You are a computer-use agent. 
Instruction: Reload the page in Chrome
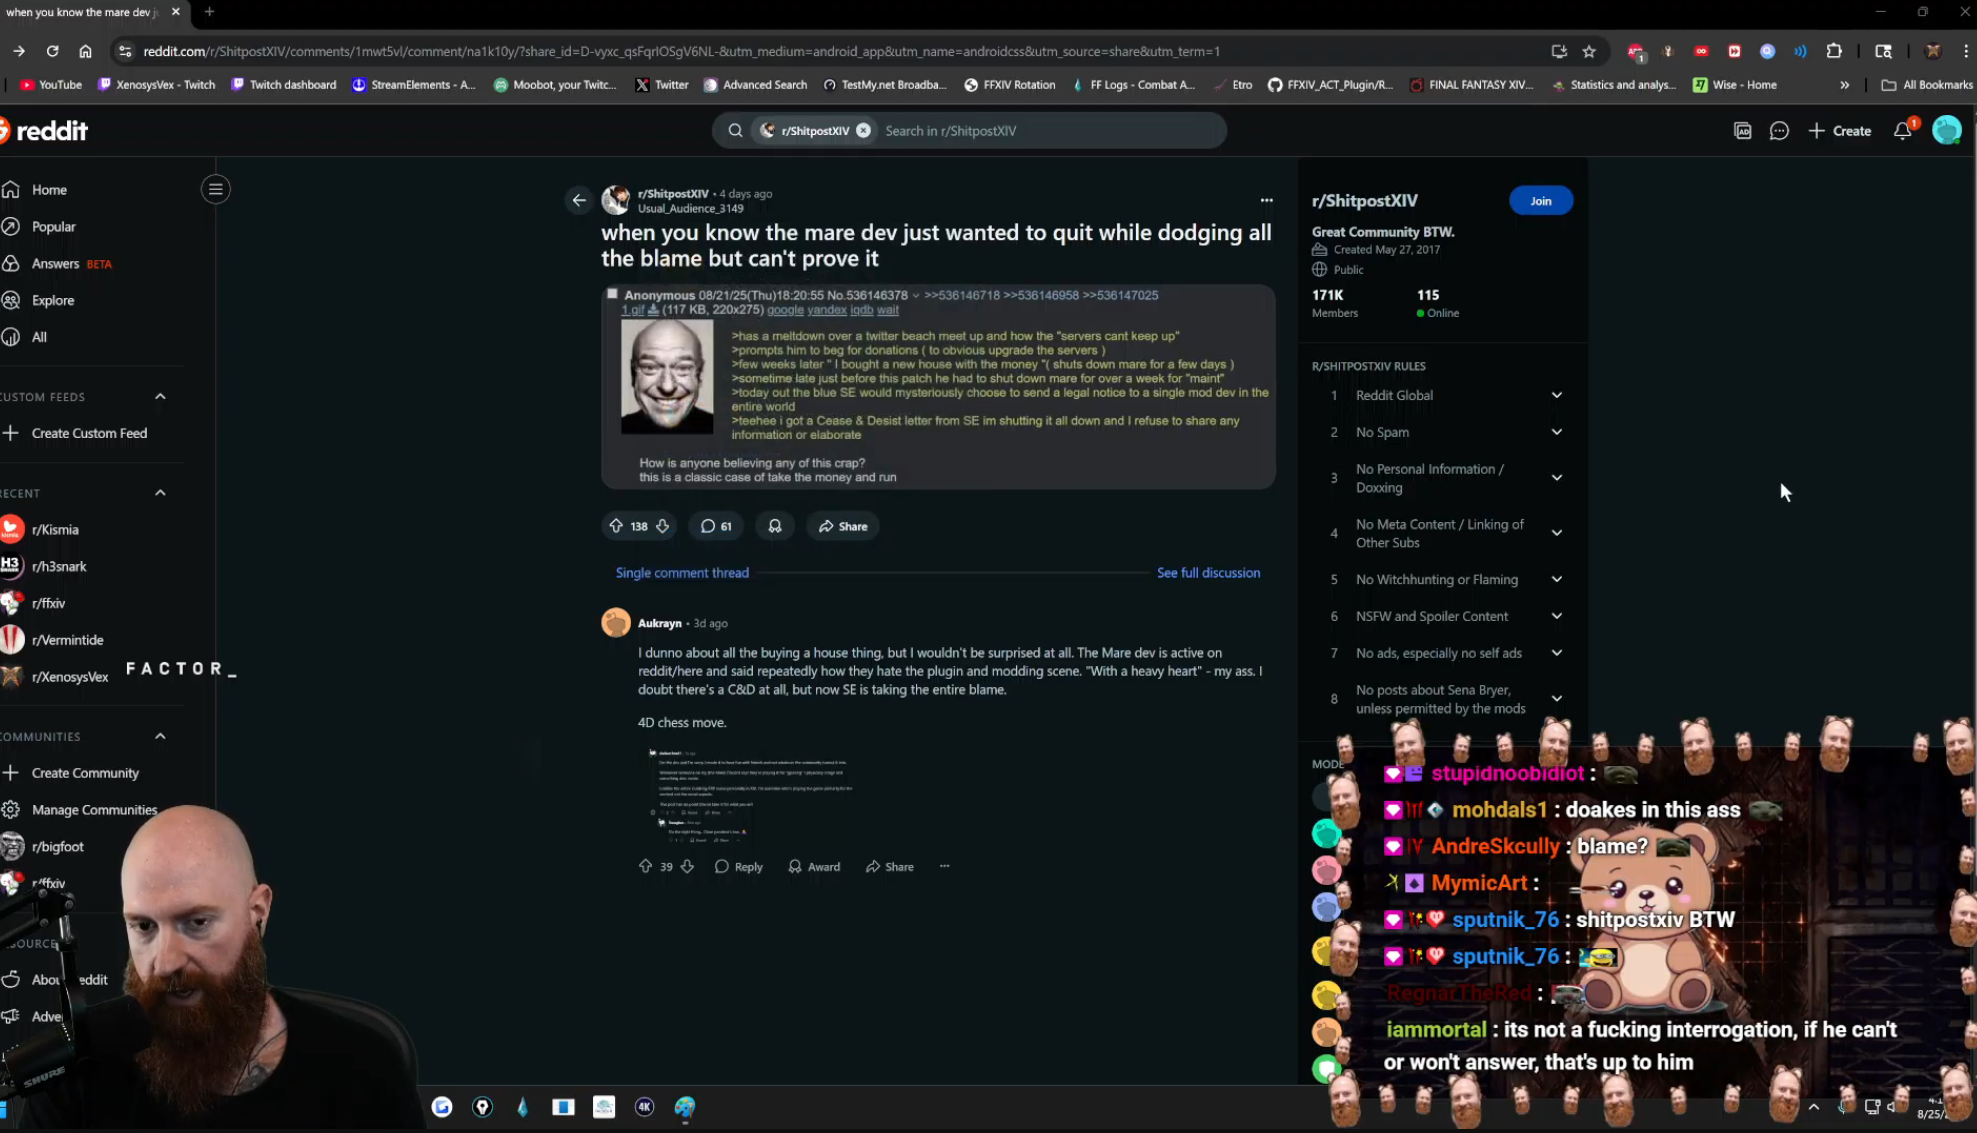[x=52, y=51]
